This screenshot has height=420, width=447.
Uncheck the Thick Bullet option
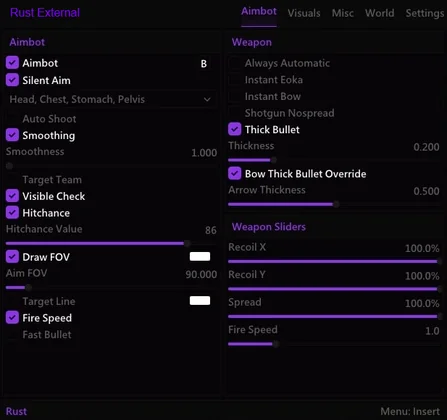point(235,129)
